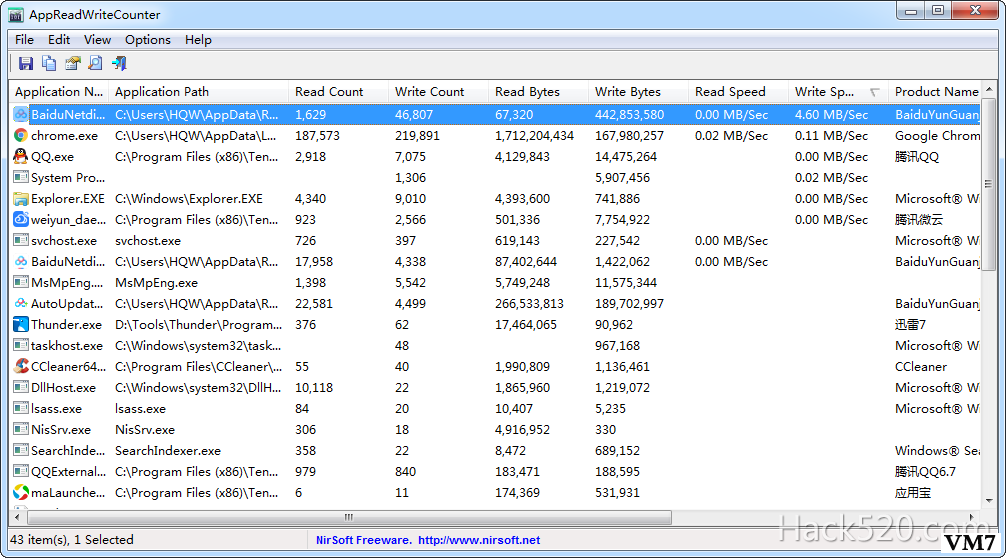The height and width of the screenshot is (558, 1006).
Task: Sort by Application Name column header
Action: pos(58,92)
